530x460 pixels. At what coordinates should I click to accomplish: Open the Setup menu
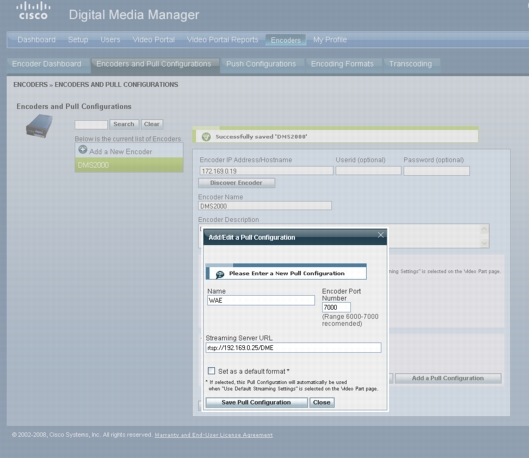[78, 40]
